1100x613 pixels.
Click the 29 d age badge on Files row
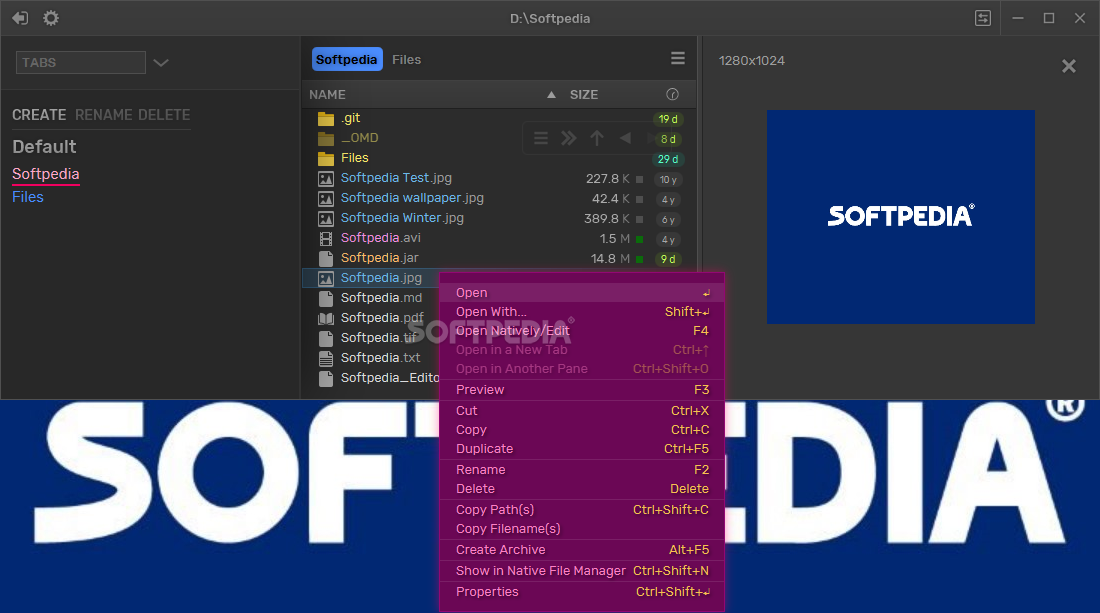[x=668, y=159]
